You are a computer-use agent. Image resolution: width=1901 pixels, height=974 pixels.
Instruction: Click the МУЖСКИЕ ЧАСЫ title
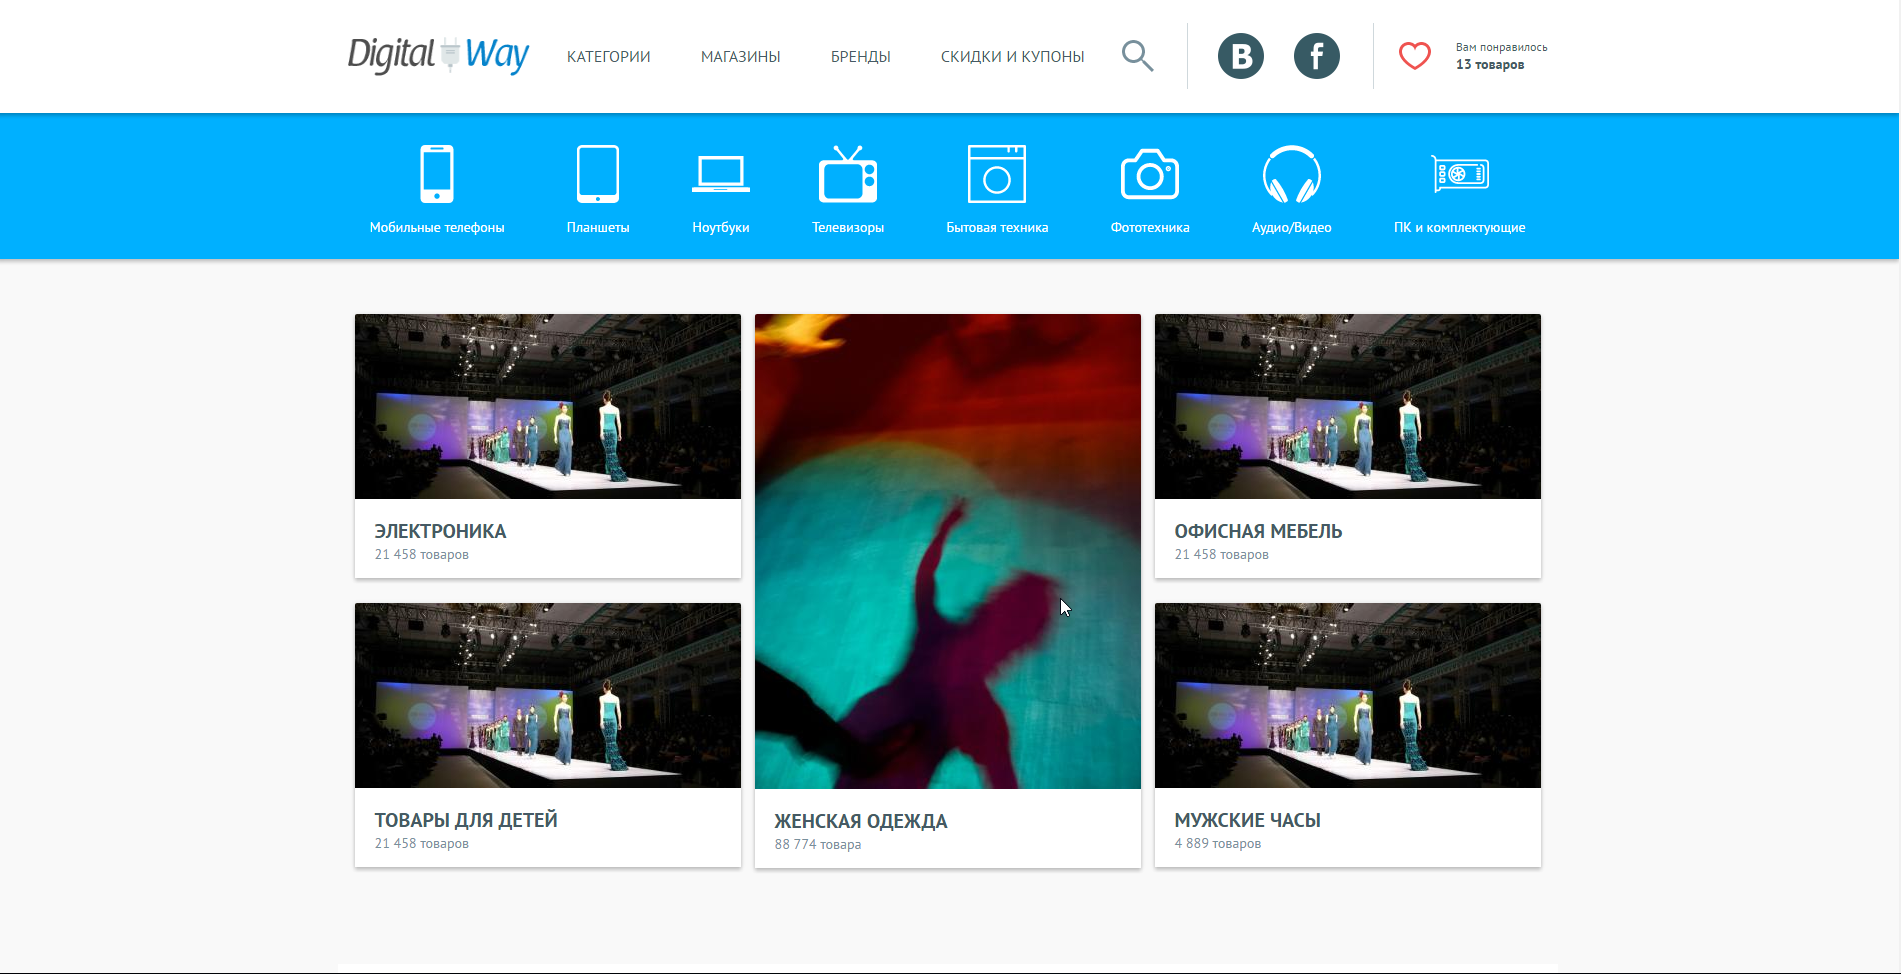click(1248, 820)
